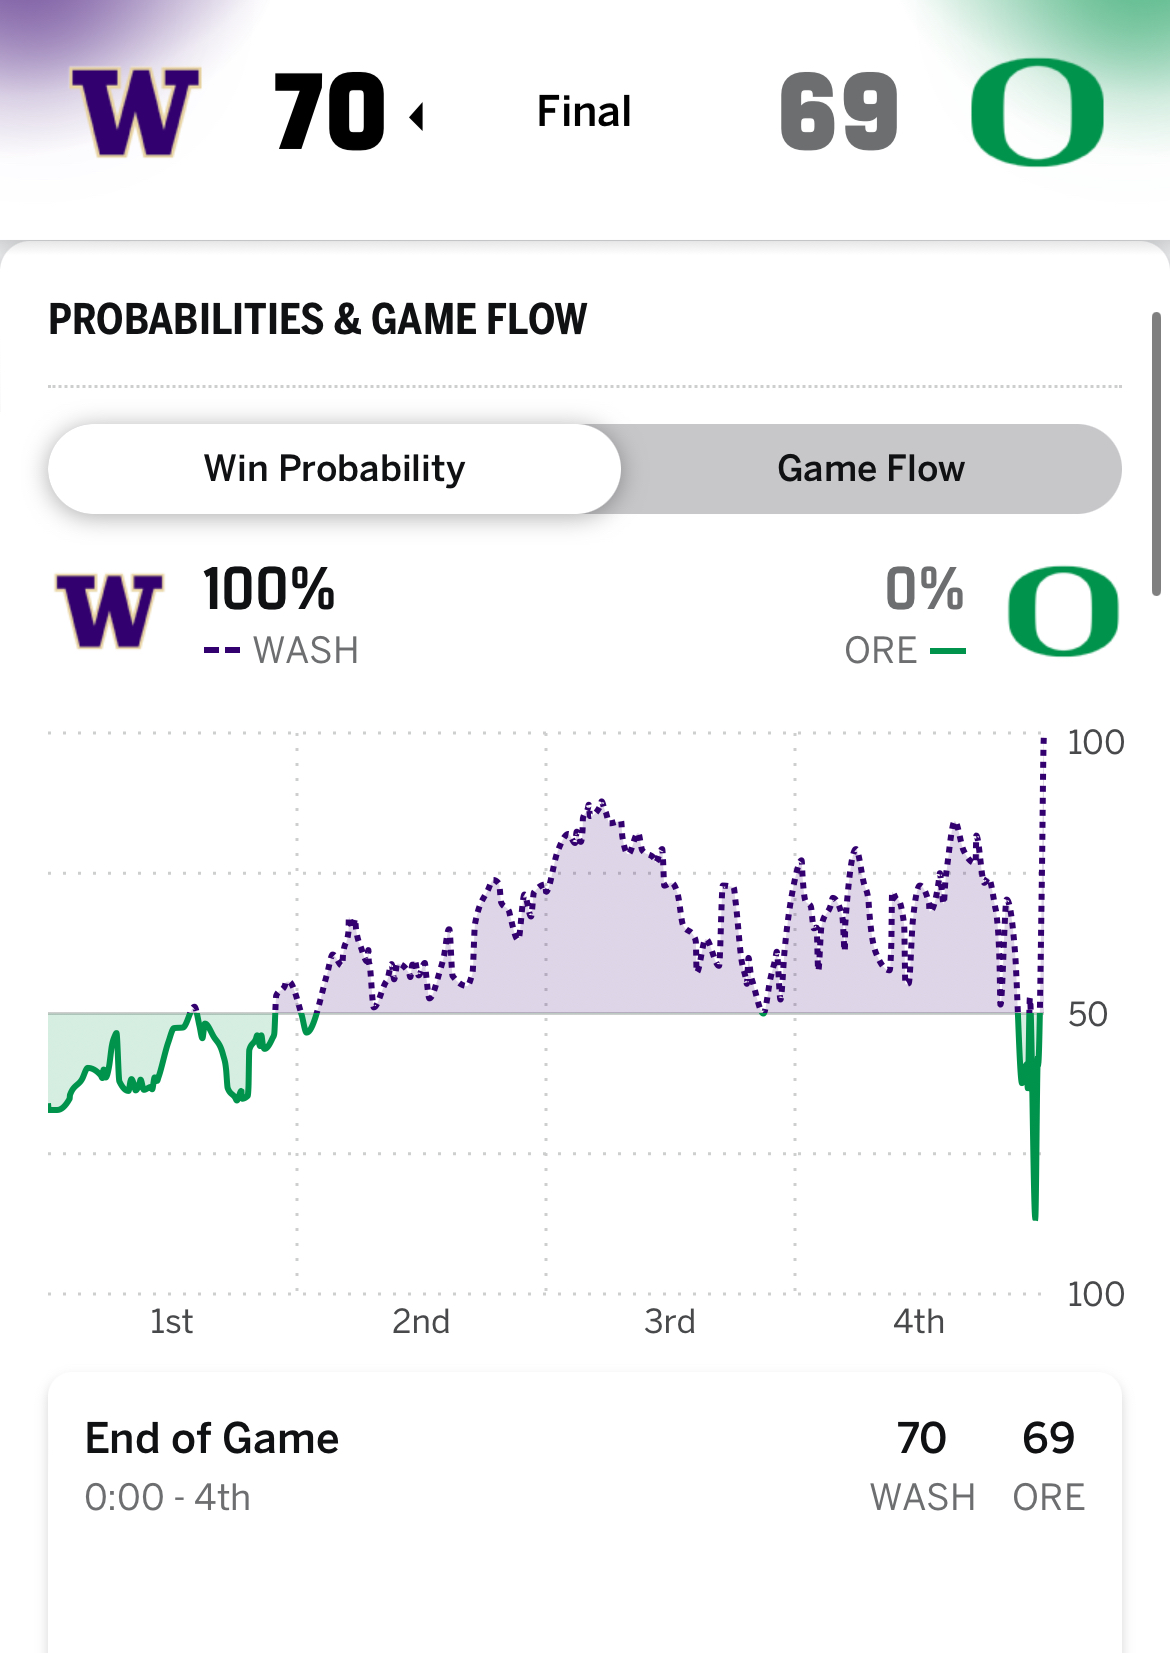The width and height of the screenshot is (1170, 1653).
Task: Select the Win Probability toggle
Action: (334, 469)
